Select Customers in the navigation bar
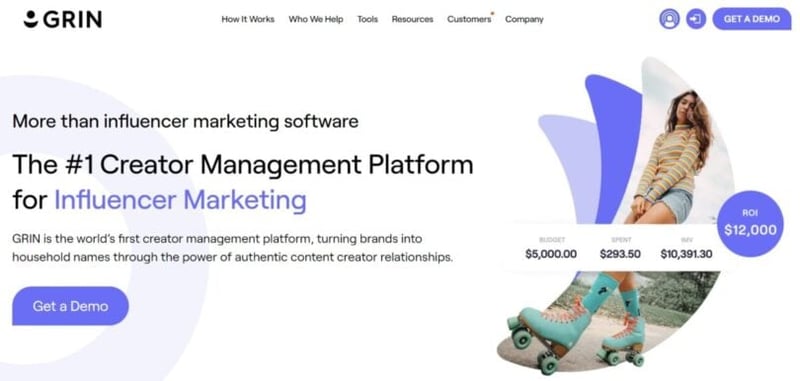The width and height of the screenshot is (800, 381). [x=469, y=19]
